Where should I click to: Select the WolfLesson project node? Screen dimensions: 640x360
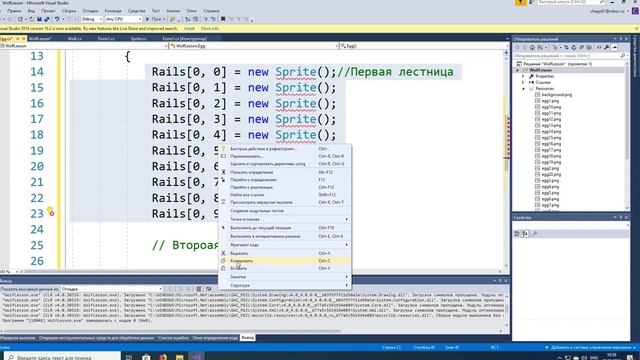[540, 70]
